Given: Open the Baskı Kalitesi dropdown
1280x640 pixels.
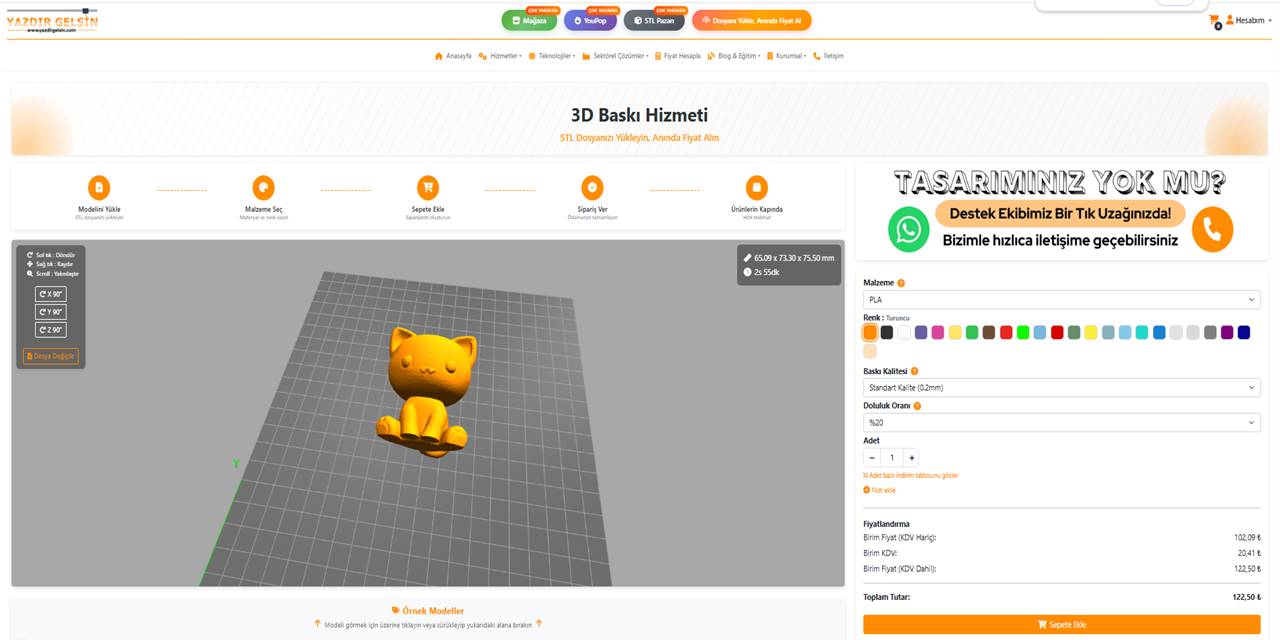Looking at the screenshot, I should pos(1061,387).
